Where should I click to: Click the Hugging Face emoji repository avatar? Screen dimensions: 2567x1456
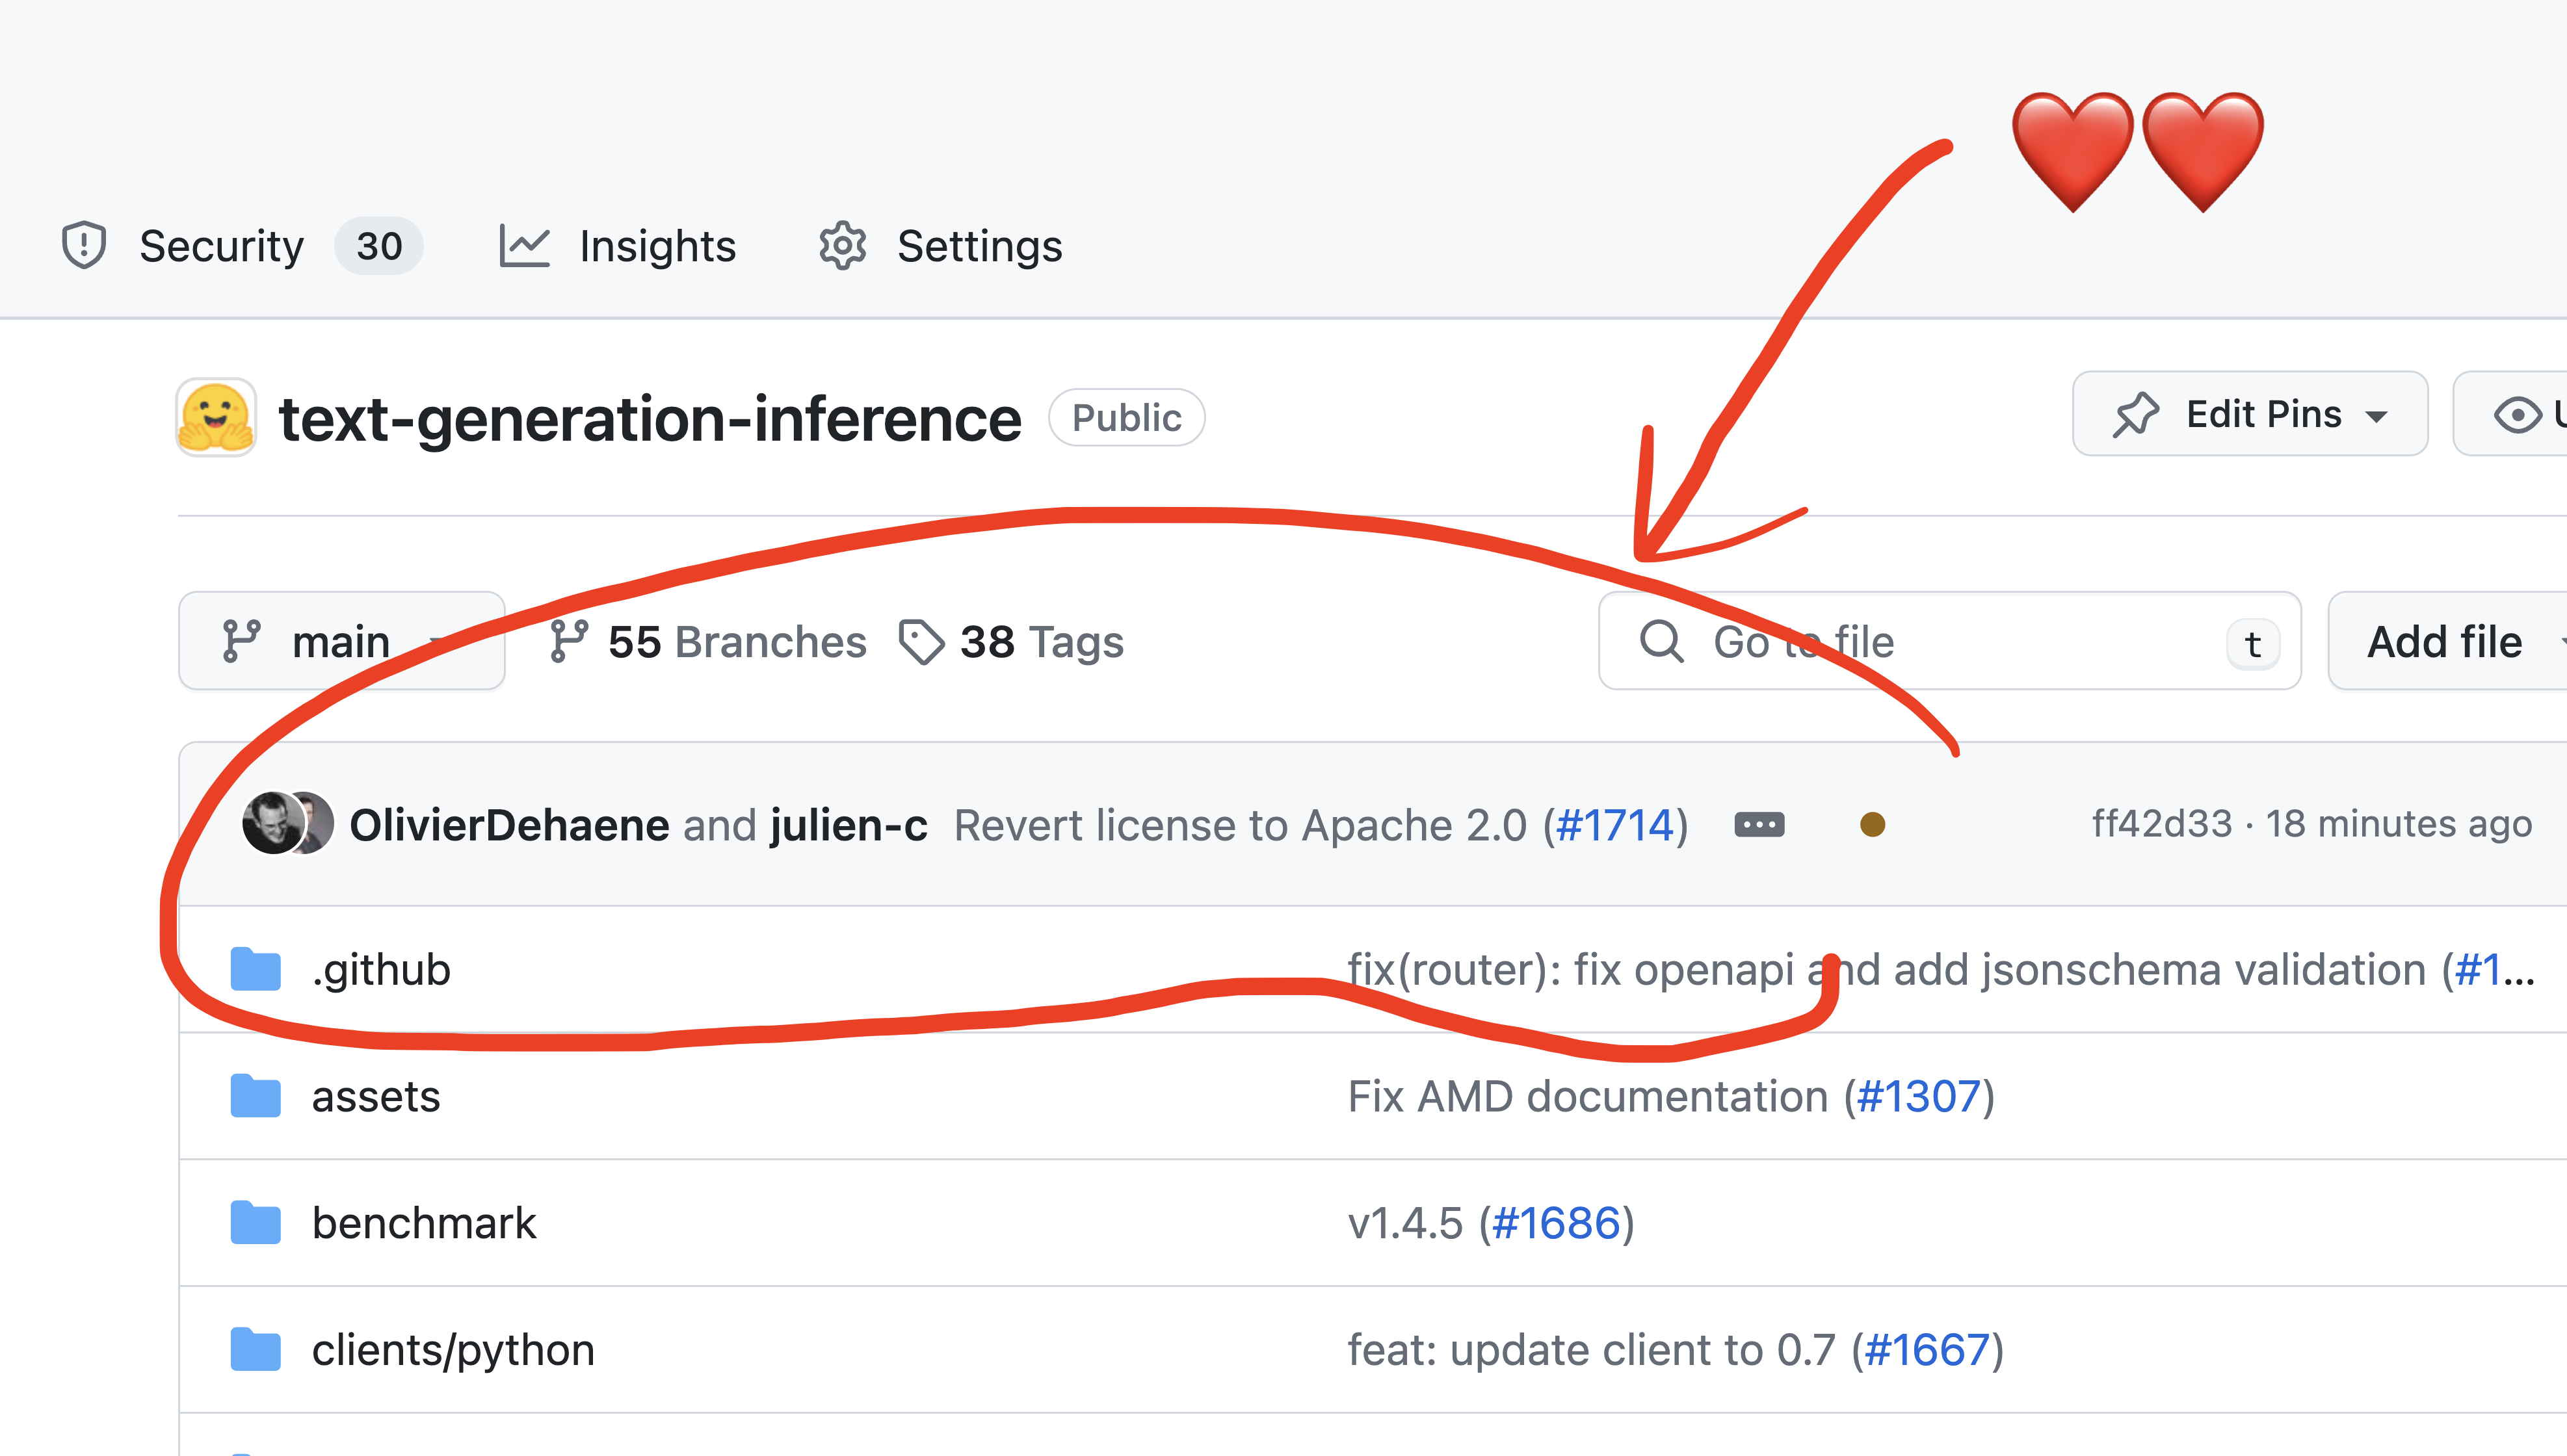point(216,418)
